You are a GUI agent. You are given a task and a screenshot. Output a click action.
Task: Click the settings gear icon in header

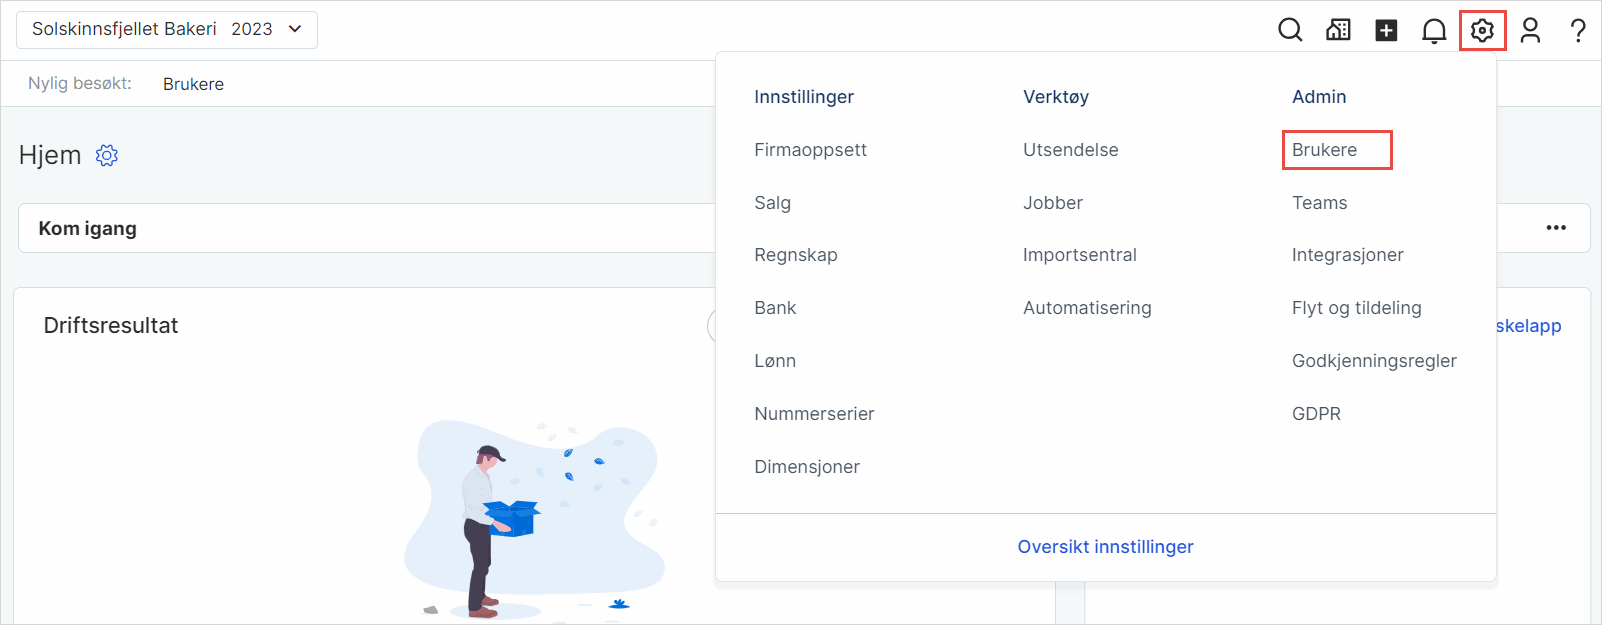click(x=1482, y=31)
